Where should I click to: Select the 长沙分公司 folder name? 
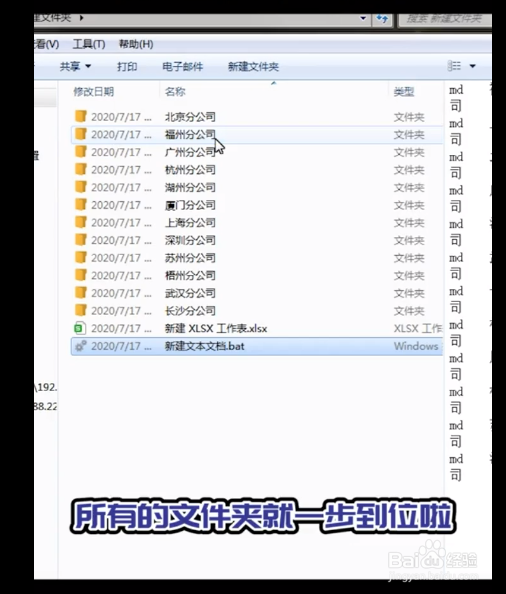tap(190, 311)
